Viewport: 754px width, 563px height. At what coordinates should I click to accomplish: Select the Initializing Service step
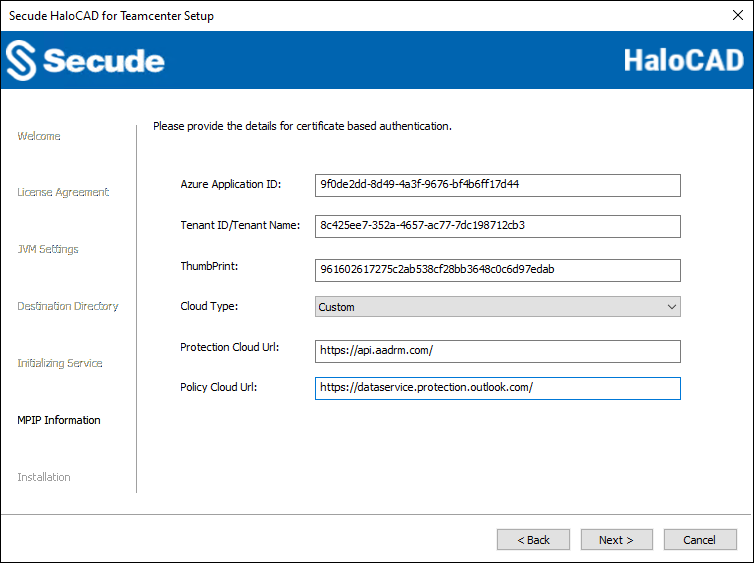[x=60, y=363]
